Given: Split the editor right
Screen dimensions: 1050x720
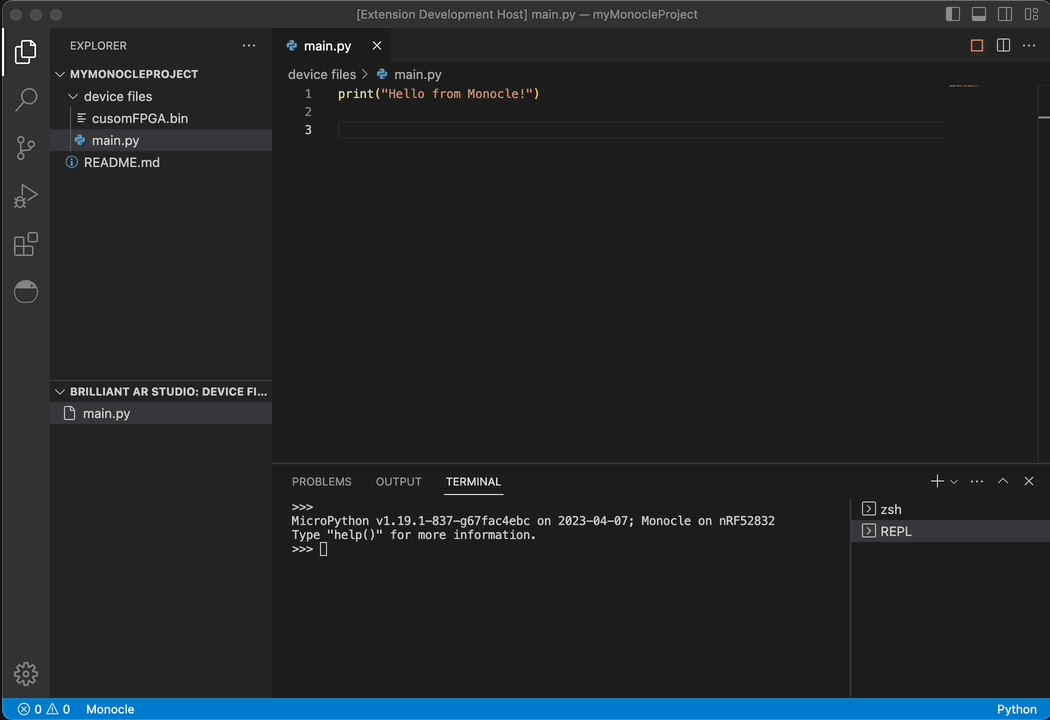Looking at the screenshot, I should (x=1003, y=46).
